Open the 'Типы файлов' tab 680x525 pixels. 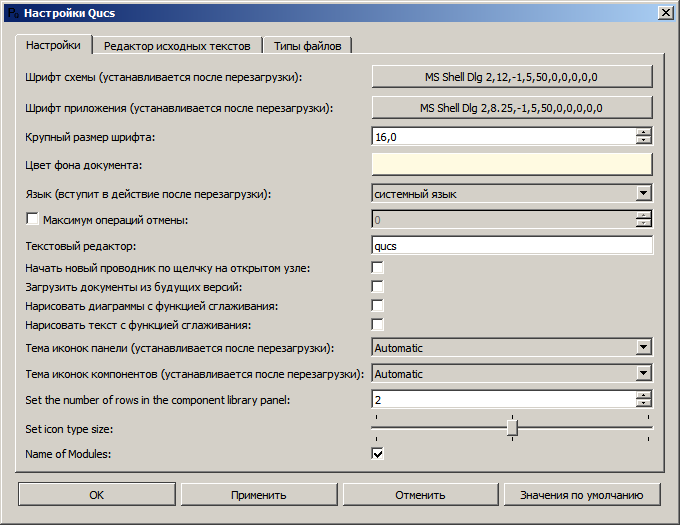(x=307, y=46)
